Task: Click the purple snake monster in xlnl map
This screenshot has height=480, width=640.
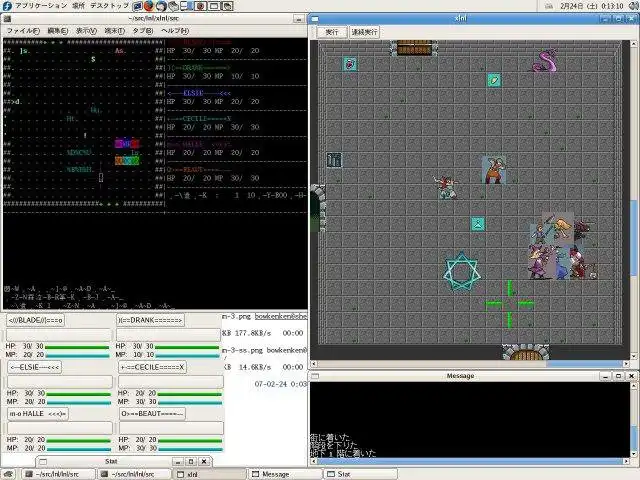Action: [x=545, y=60]
